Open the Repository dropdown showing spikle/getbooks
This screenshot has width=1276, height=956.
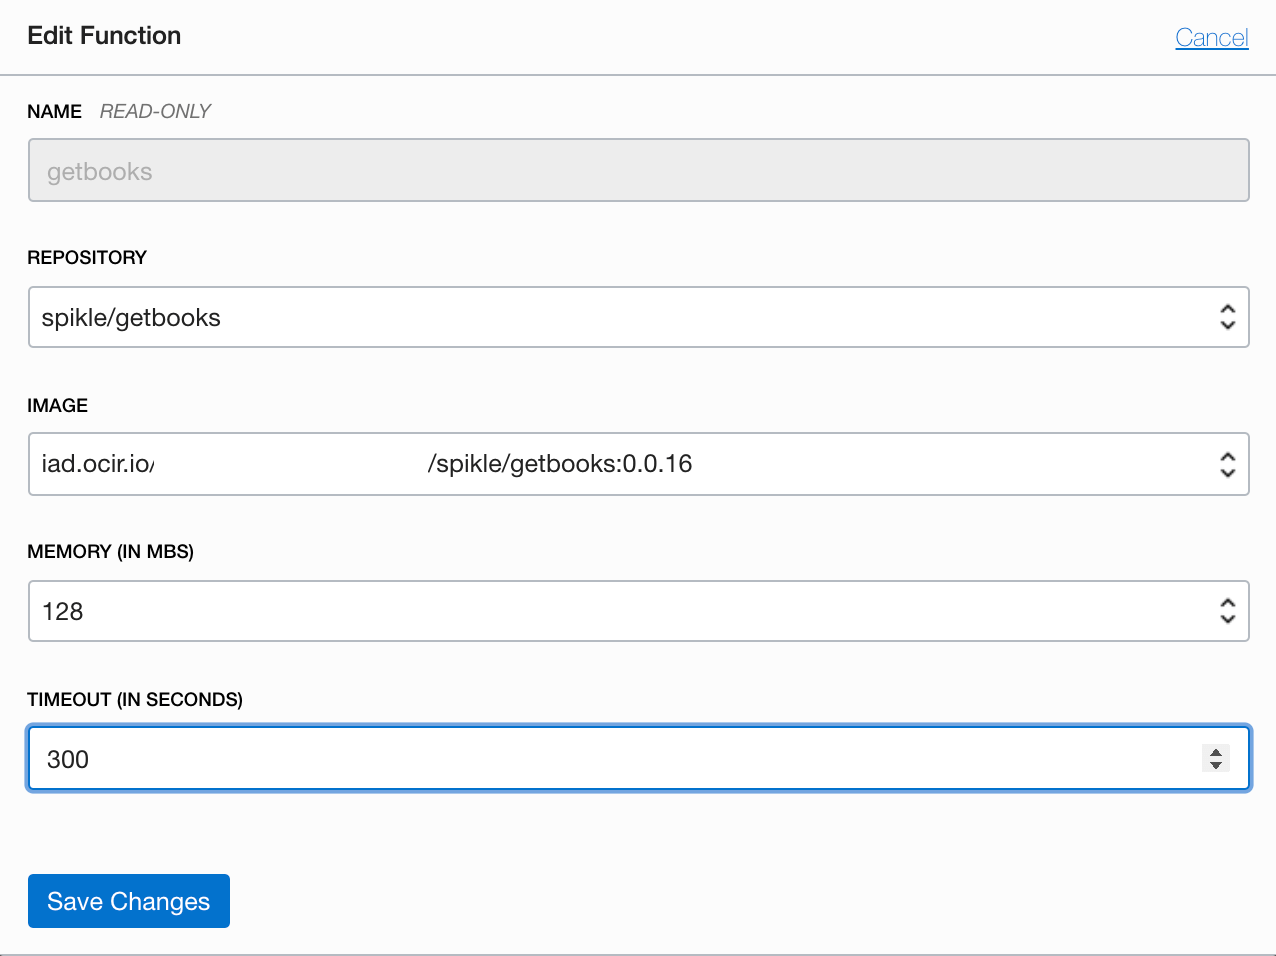620,318
